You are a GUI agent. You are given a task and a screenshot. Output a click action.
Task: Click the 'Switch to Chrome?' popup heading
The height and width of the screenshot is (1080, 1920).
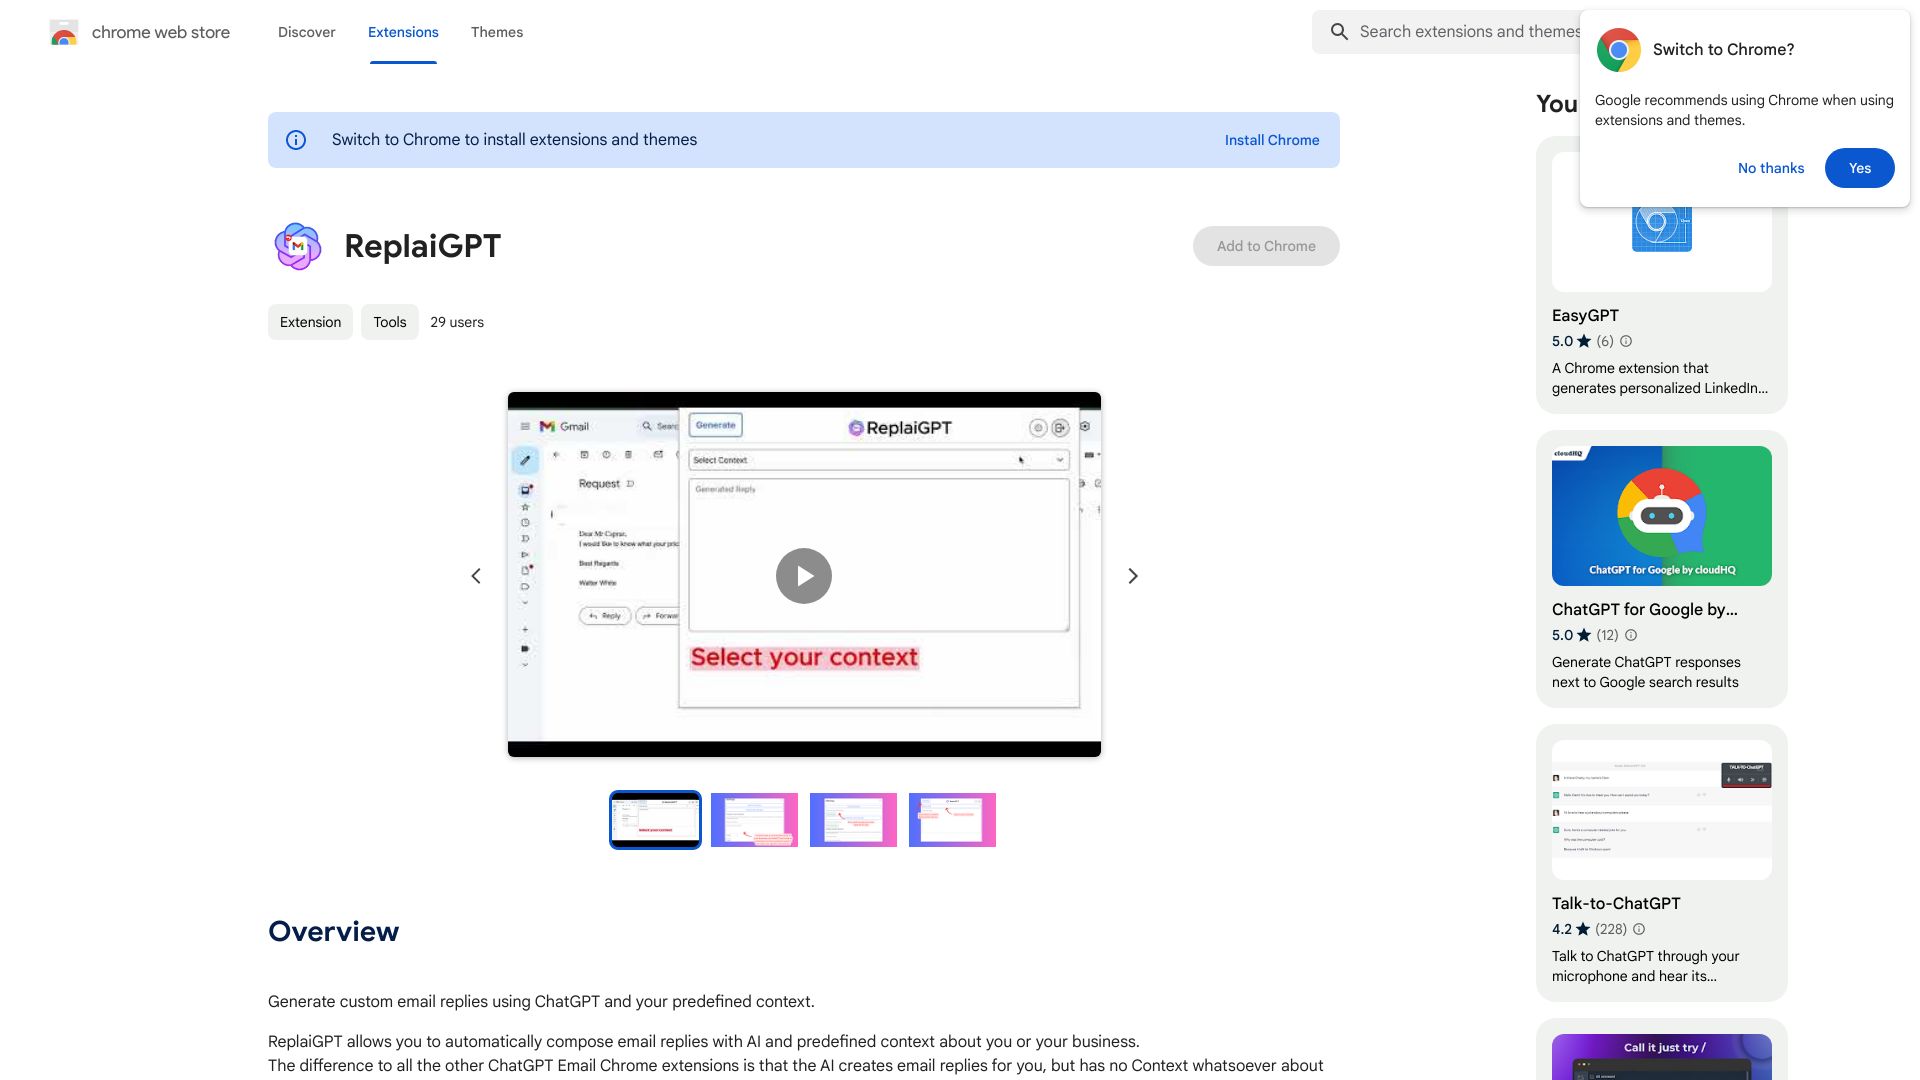pos(1723,49)
